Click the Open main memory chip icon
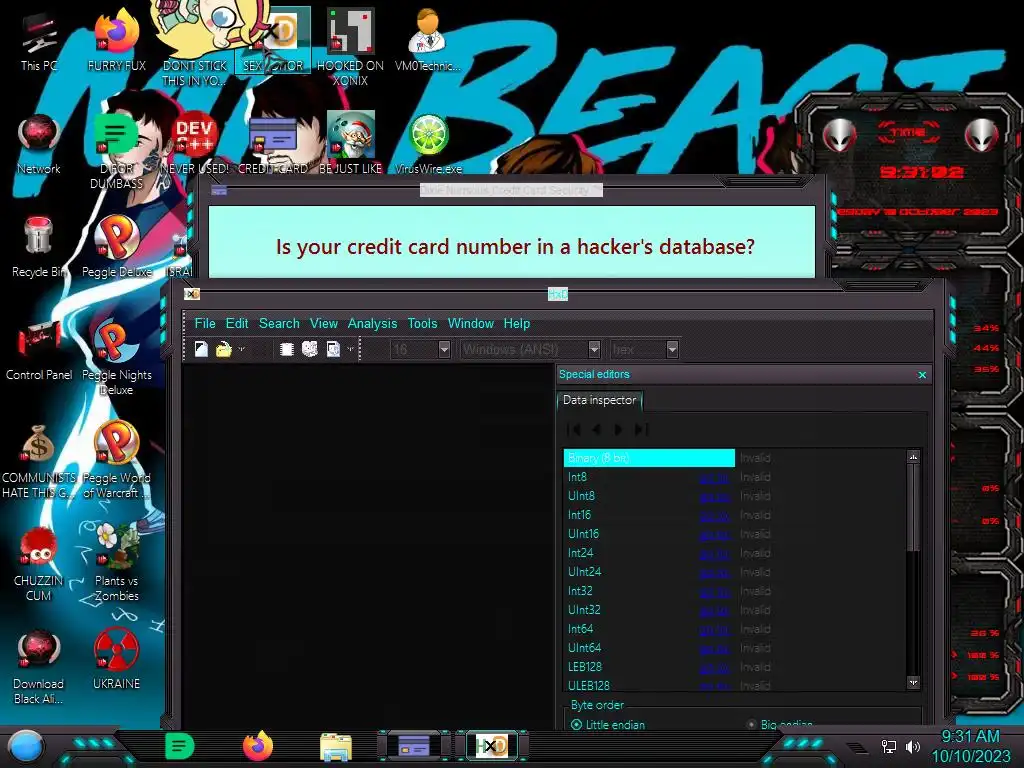This screenshot has height=768, width=1024. 286,349
